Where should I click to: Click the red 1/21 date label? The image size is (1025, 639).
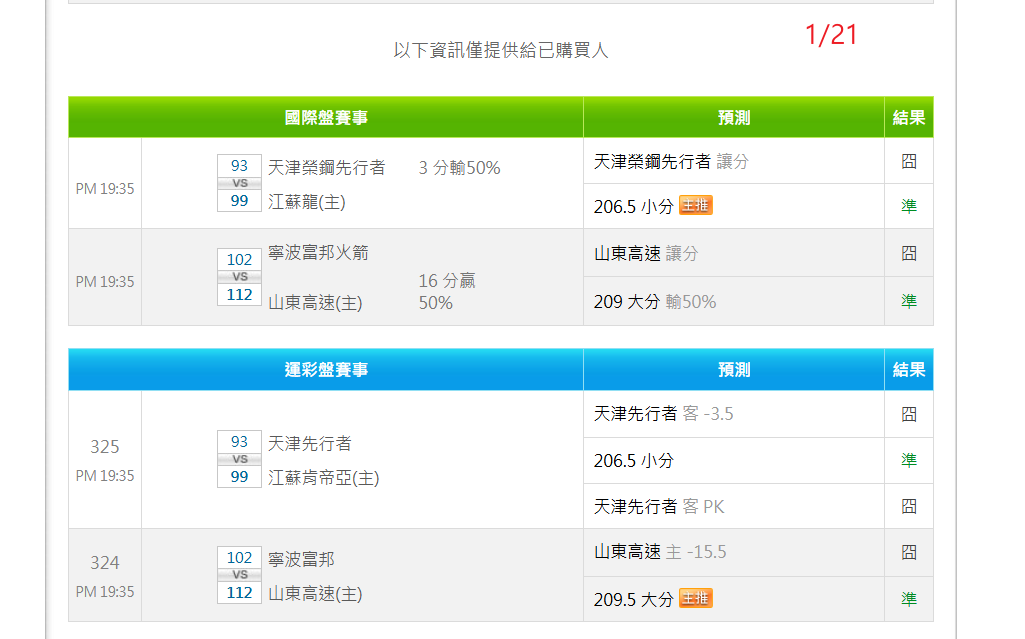(831, 35)
